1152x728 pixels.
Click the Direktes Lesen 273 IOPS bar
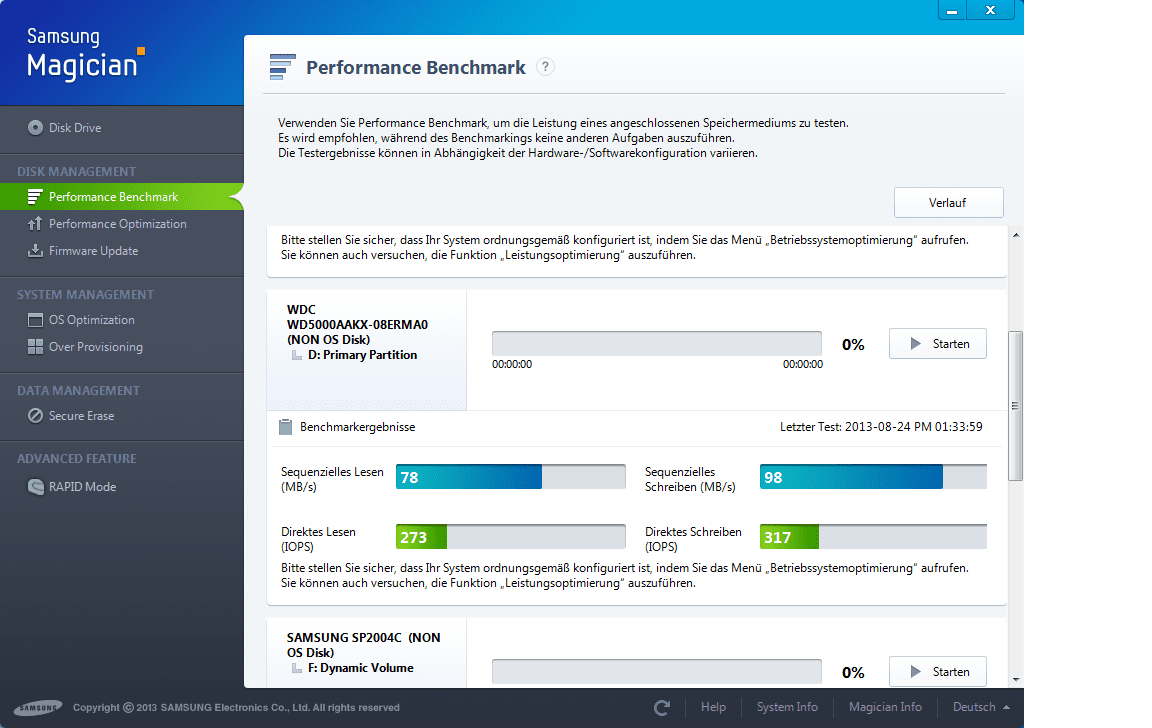511,537
